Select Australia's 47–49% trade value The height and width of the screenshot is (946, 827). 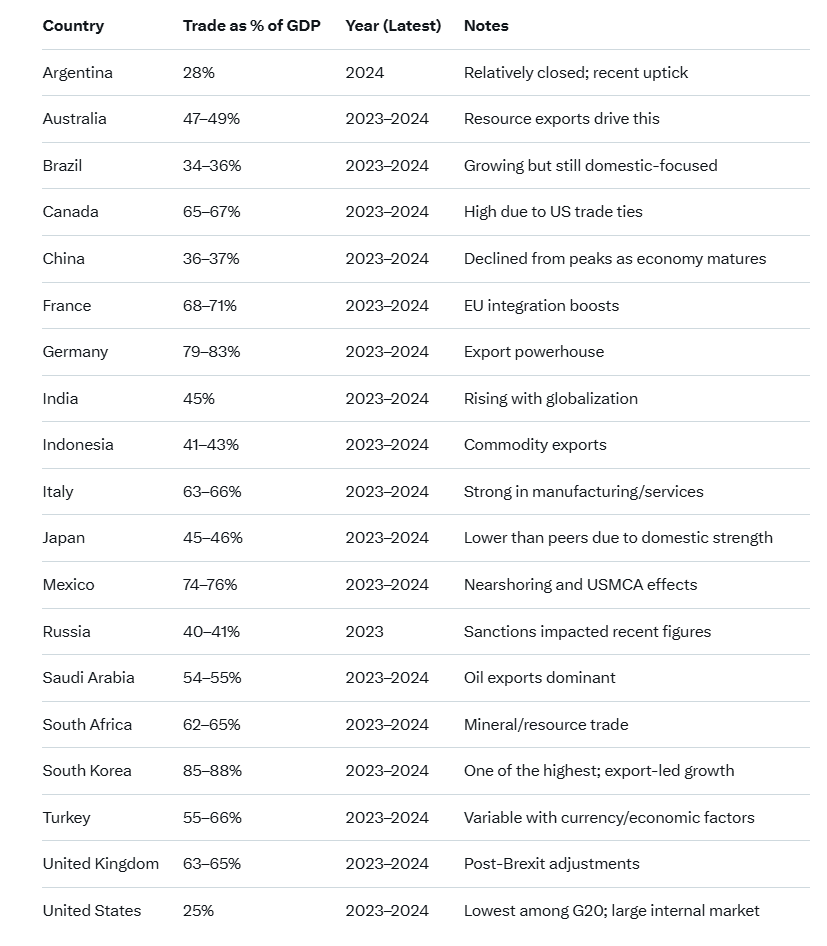pyautogui.click(x=212, y=119)
